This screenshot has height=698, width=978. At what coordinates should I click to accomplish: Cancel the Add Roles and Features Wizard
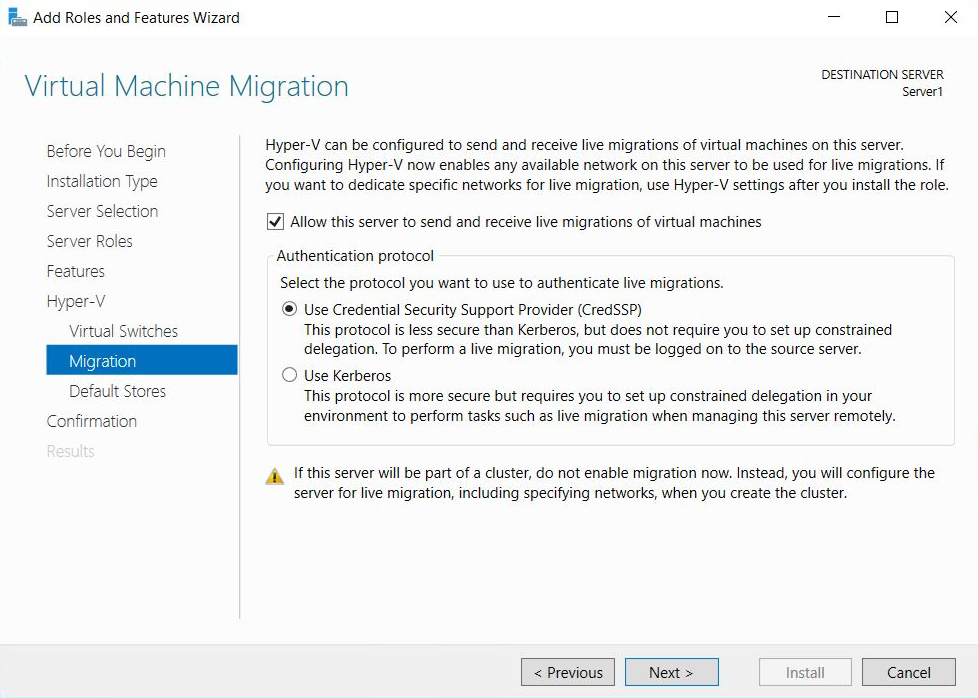pos(908,671)
